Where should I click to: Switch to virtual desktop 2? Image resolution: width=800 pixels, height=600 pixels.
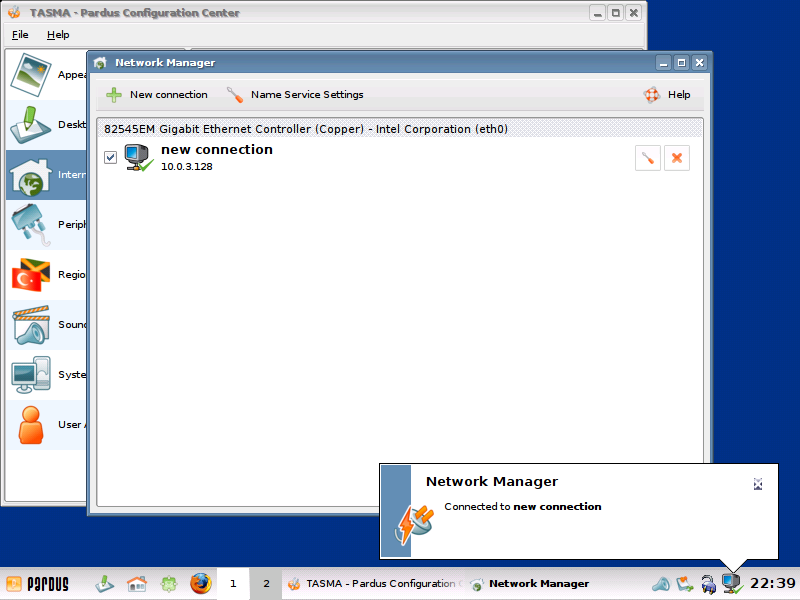pos(266,584)
